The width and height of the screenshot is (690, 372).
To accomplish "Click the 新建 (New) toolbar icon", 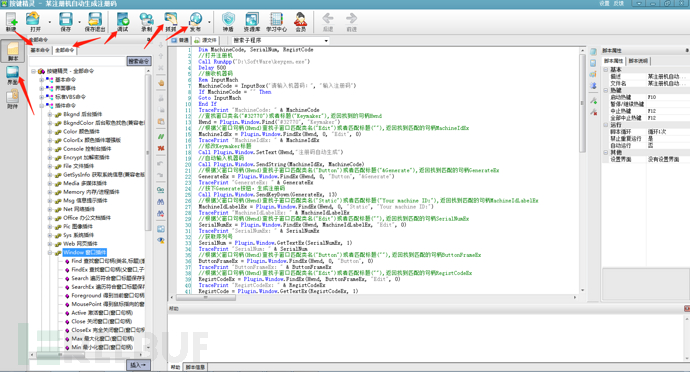I will tap(11, 22).
